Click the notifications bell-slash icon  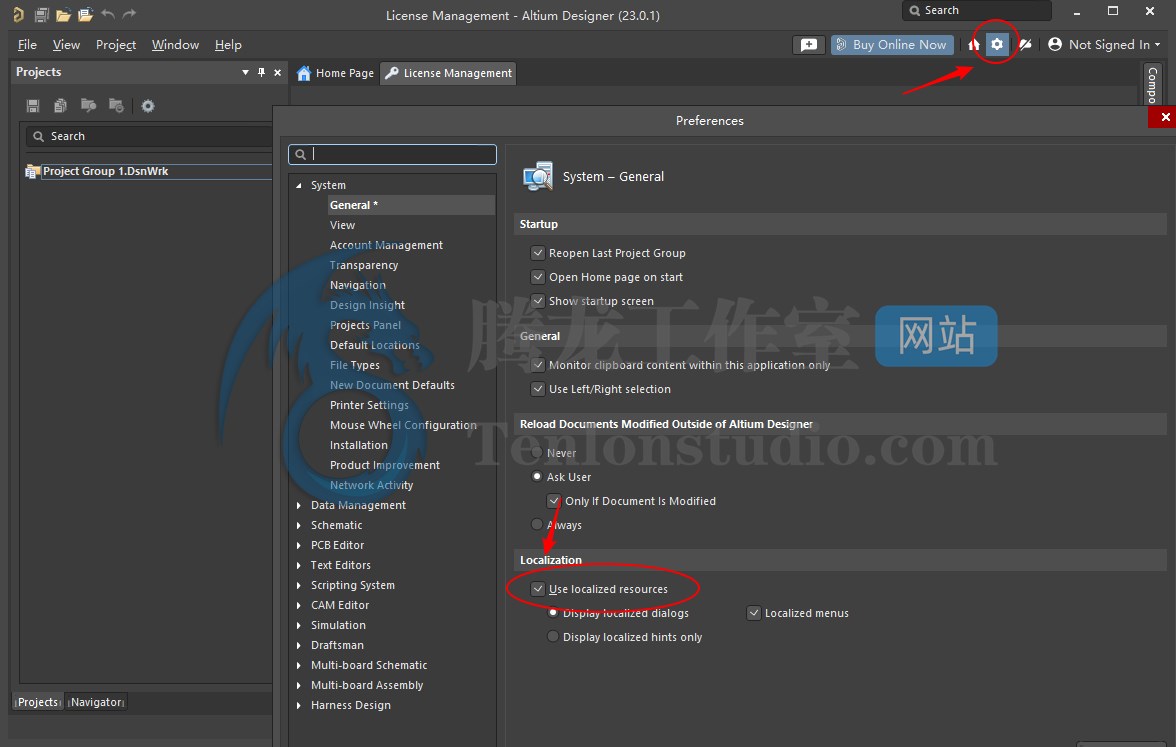pos(1025,45)
